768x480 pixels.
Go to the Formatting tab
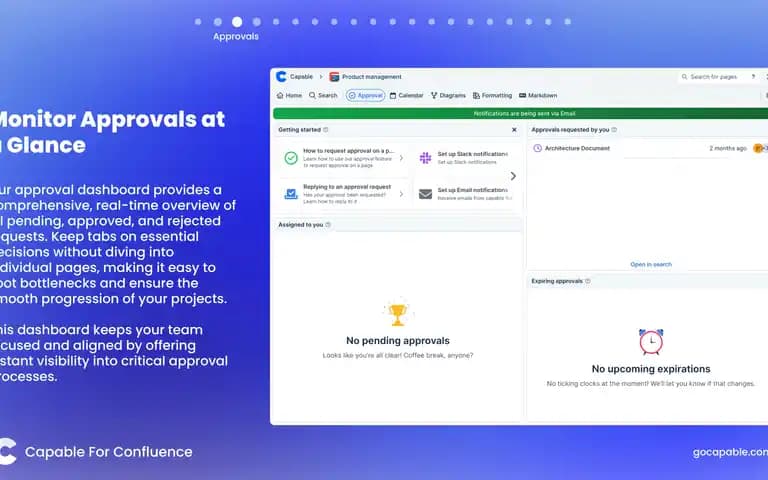492,96
